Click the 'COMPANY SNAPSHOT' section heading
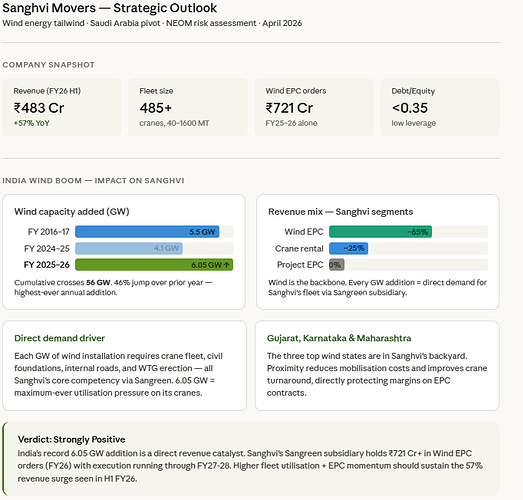The image size is (523, 500). click(x=48, y=65)
